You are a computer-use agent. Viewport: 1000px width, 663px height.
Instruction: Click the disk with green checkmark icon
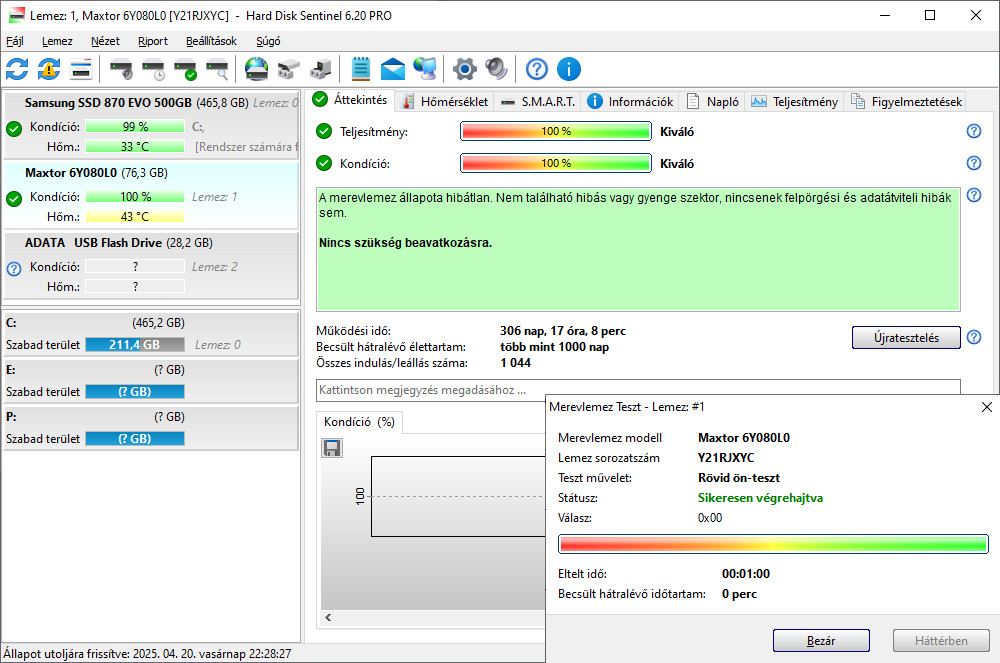click(186, 69)
